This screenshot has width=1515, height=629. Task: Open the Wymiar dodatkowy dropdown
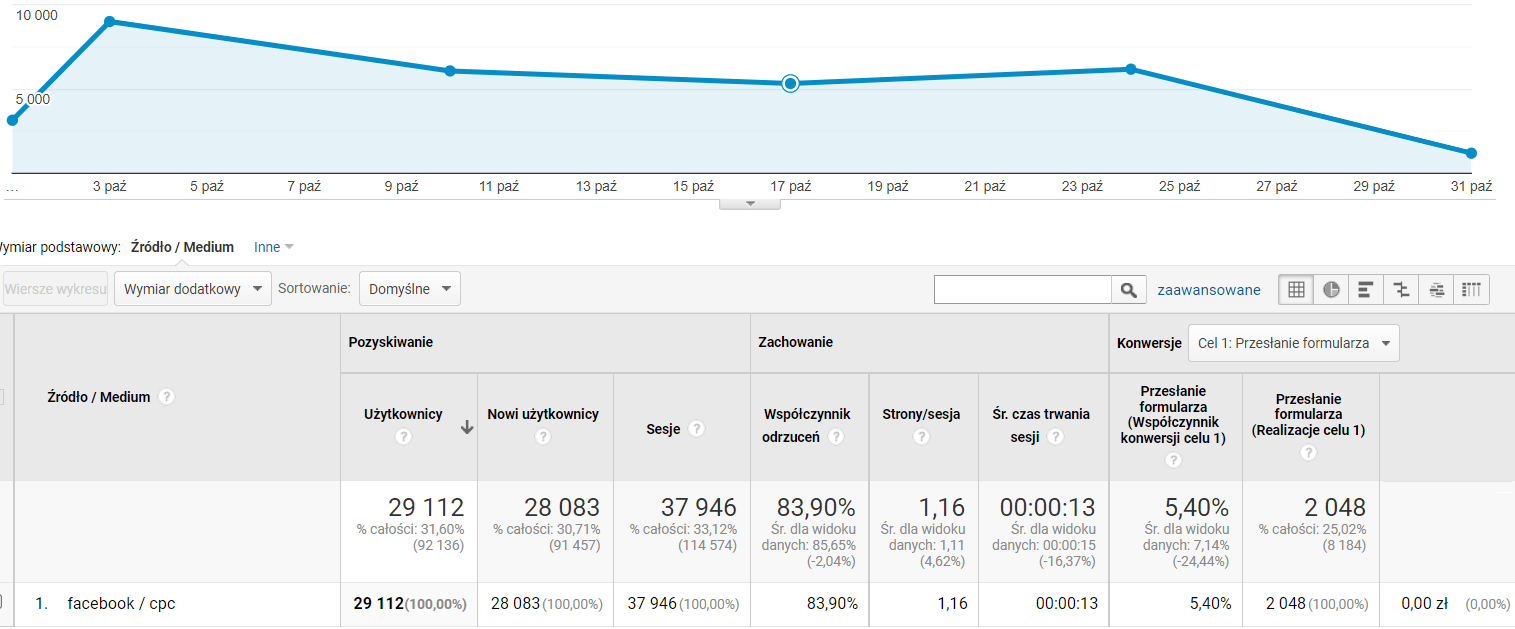(193, 289)
